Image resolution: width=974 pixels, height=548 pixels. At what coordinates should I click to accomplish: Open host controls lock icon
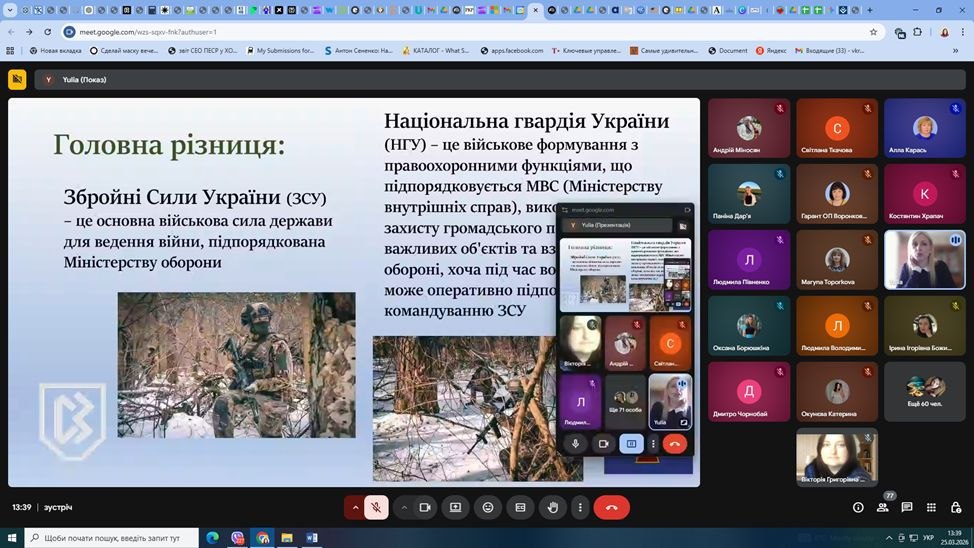click(x=956, y=508)
